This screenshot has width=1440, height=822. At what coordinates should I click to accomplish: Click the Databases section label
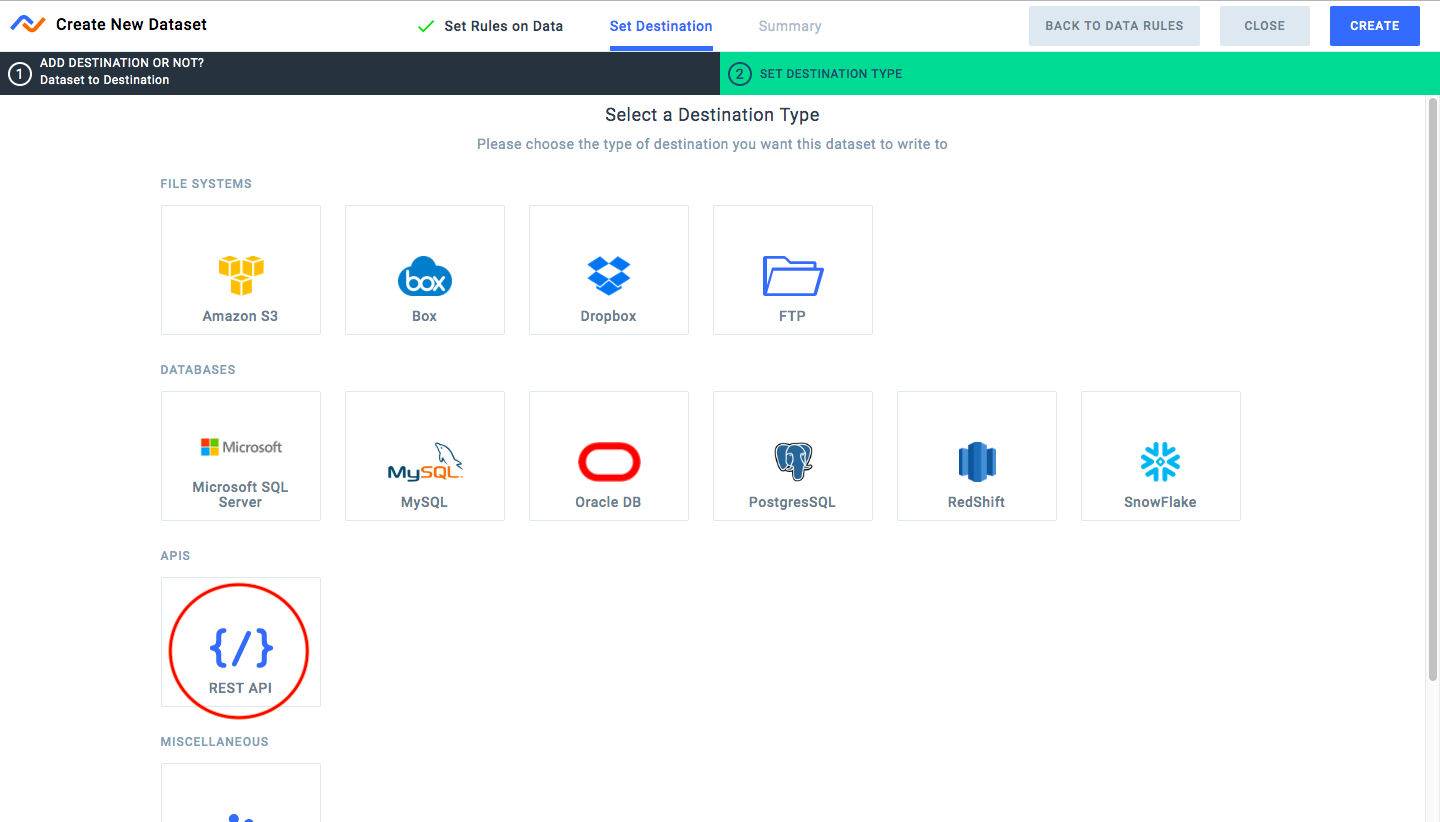pyautogui.click(x=198, y=370)
